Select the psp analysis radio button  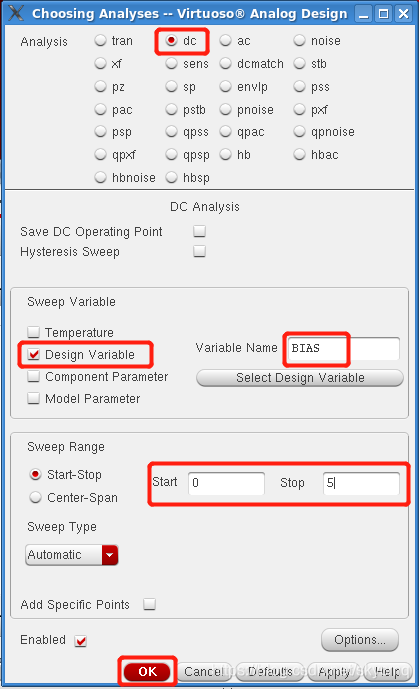click(x=101, y=131)
